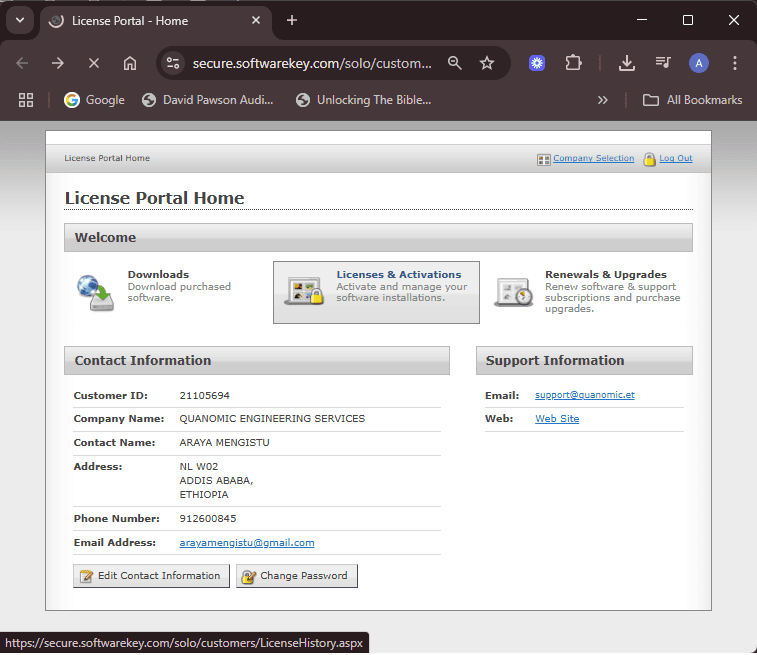757x655 pixels.
Task: Click the Change Password key icon
Action: click(x=248, y=576)
